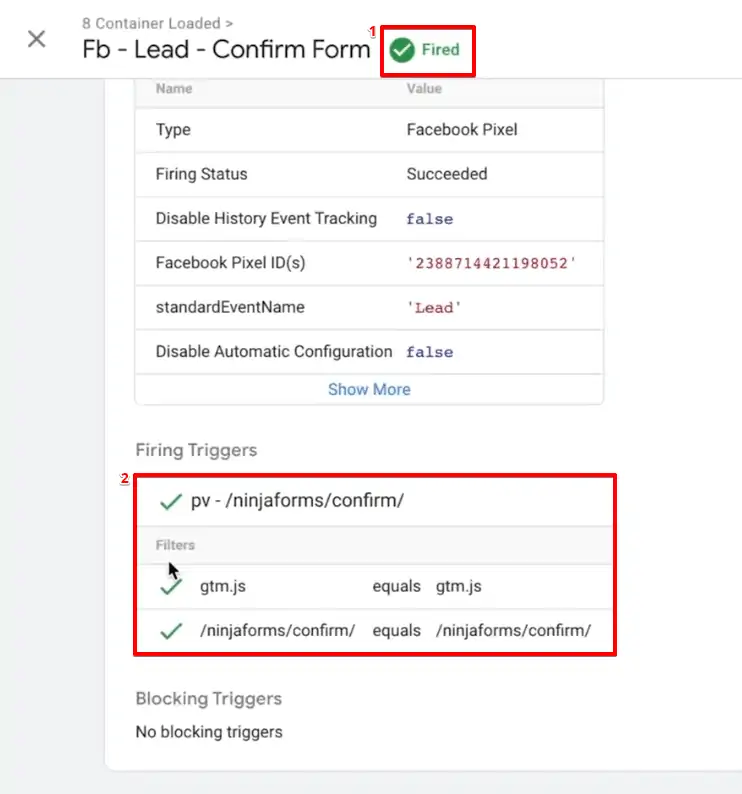Image resolution: width=742 pixels, height=794 pixels.
Task: Select the Type property row label
Action: 173,130
